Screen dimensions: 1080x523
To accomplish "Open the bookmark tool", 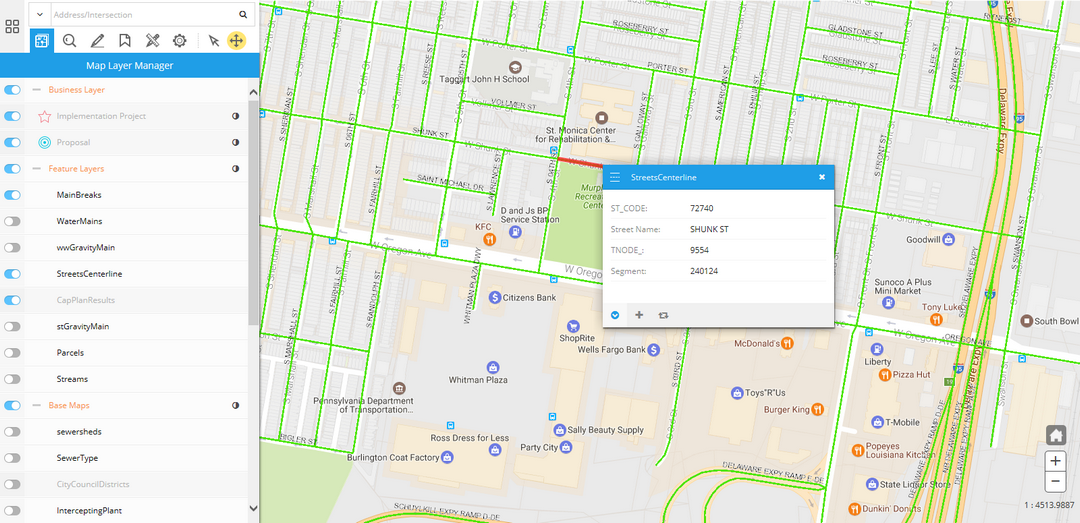I will pos(125,41).
